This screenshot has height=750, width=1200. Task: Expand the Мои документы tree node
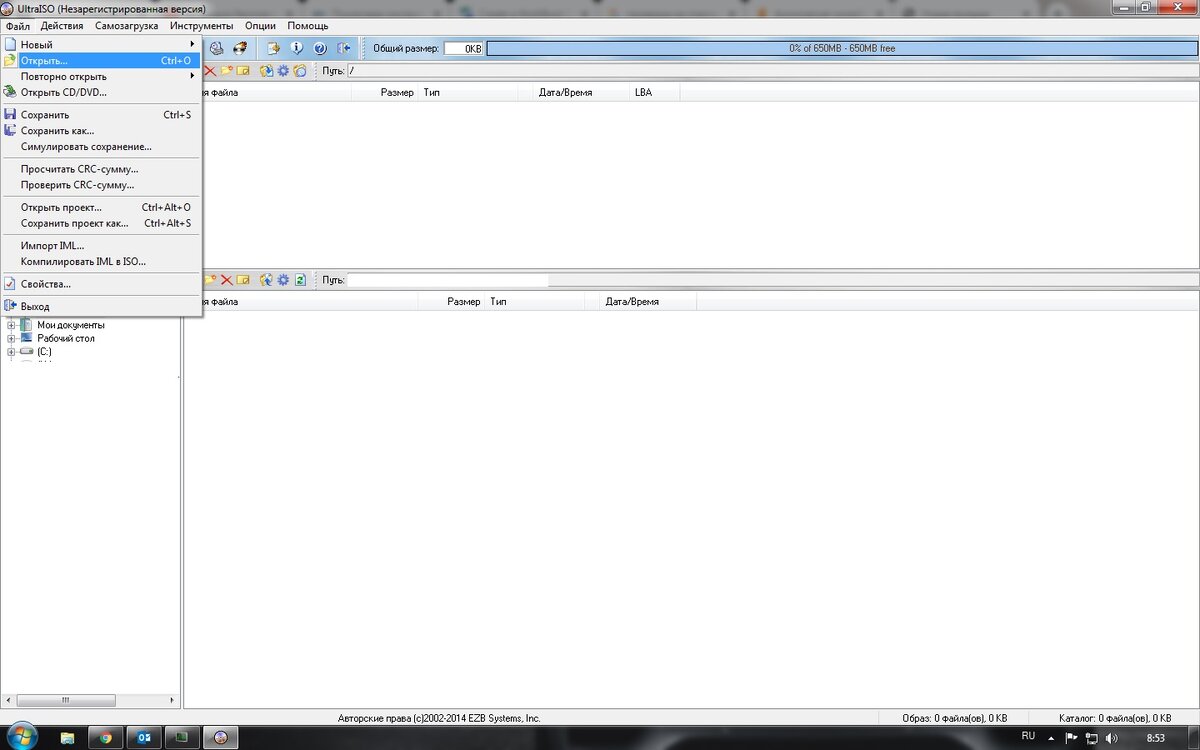[x=12, y=325]
